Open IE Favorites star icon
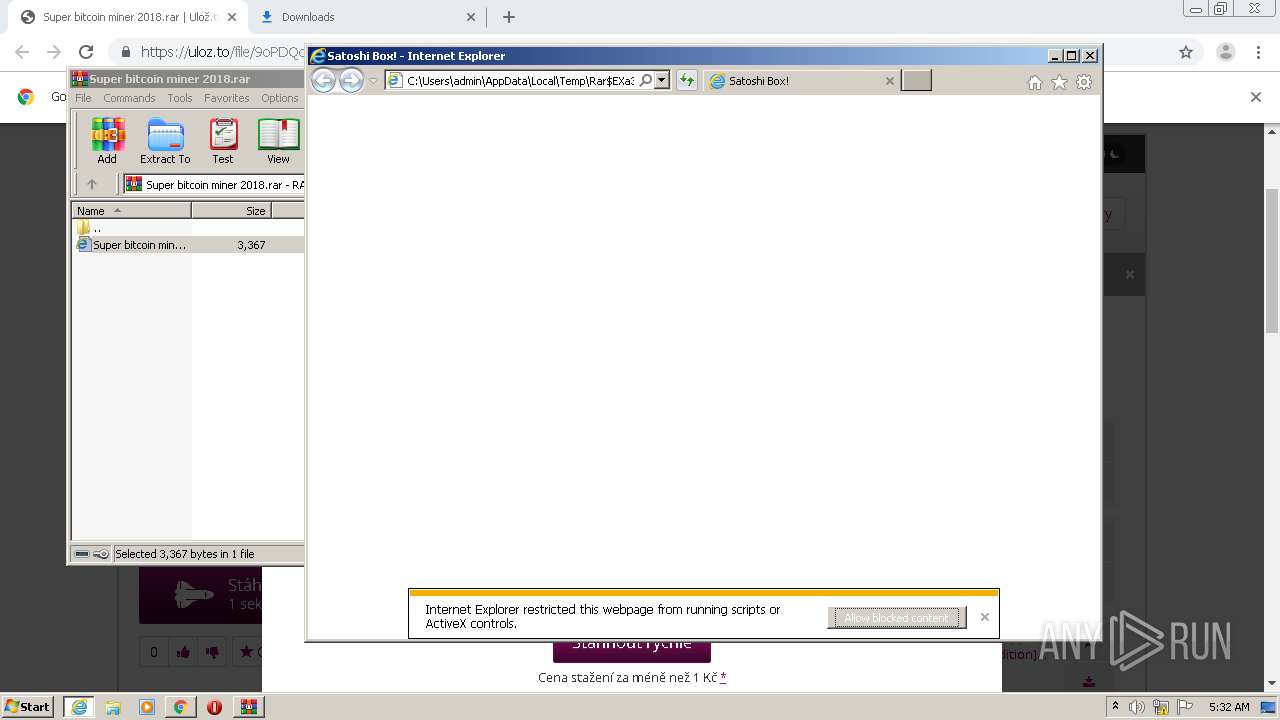The width and height of the screenshot is (1280, 720). pos(1060,82)
